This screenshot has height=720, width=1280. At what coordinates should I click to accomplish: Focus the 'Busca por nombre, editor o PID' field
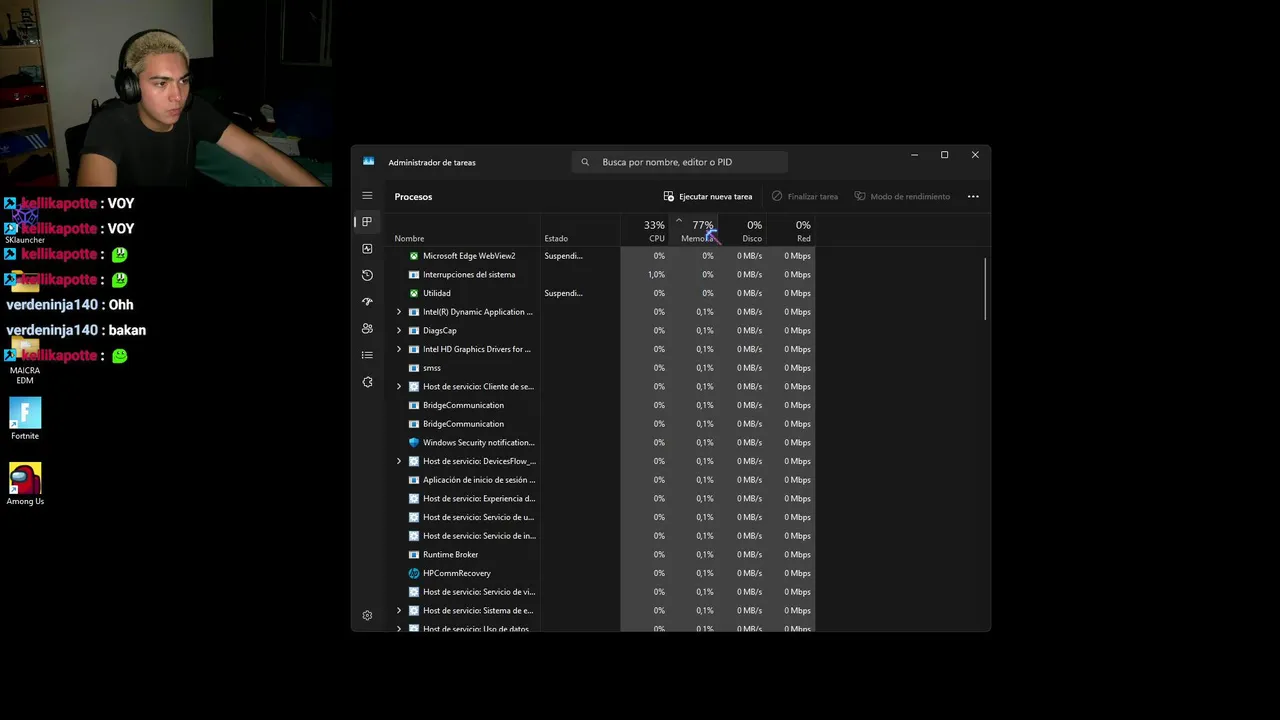point(680,162)
